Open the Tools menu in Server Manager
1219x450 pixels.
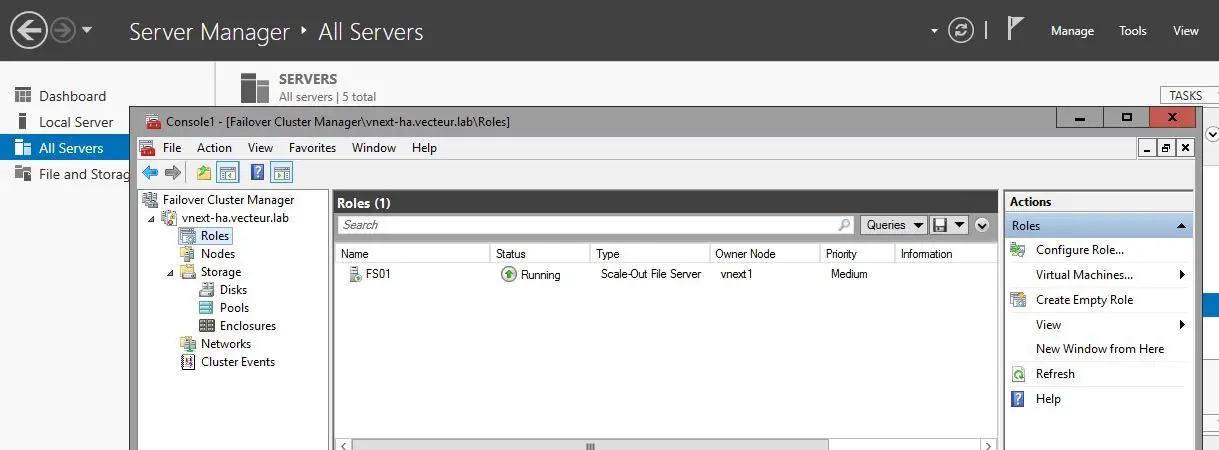[x=1133, y=31]
